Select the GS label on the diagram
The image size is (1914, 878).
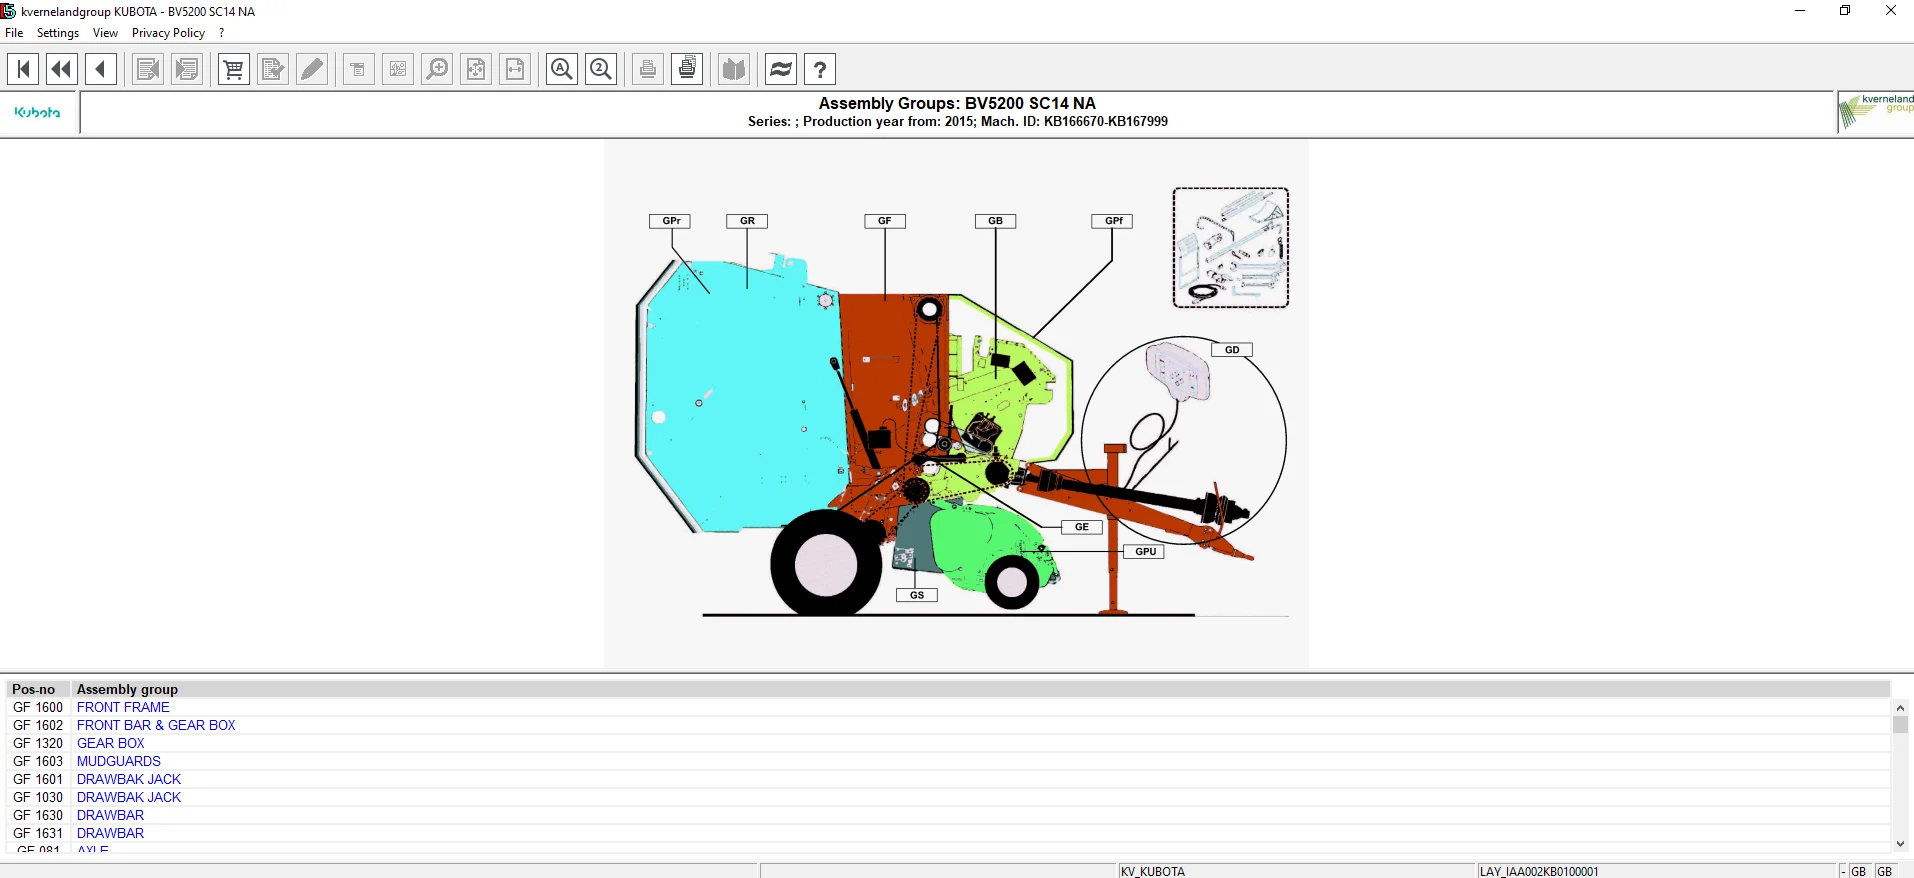click(917, 595)
